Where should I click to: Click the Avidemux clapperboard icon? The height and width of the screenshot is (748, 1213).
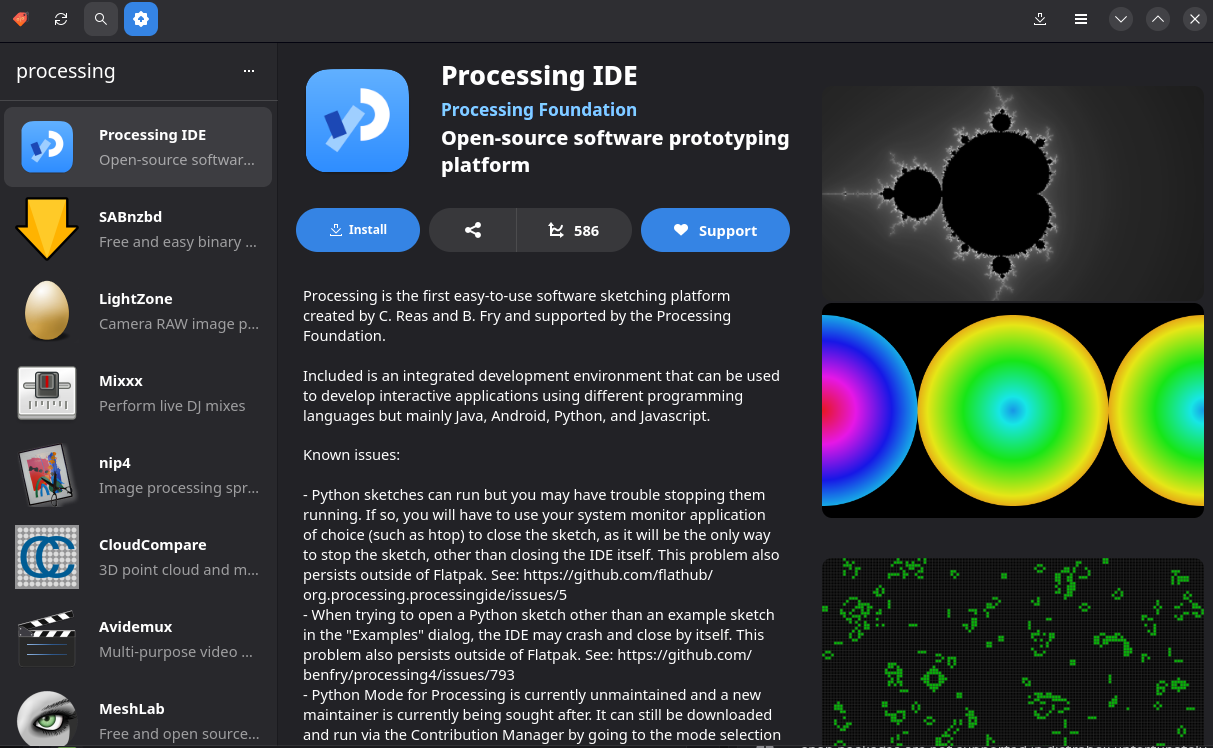(x=47, y=639)
